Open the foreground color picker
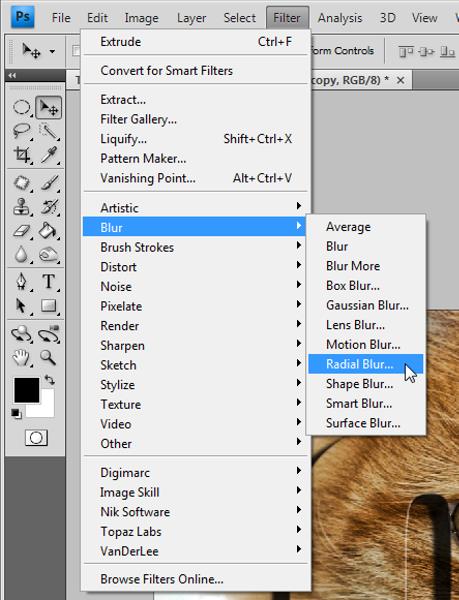459x600 pixels. pyautogui.click(x=27, y=390)
